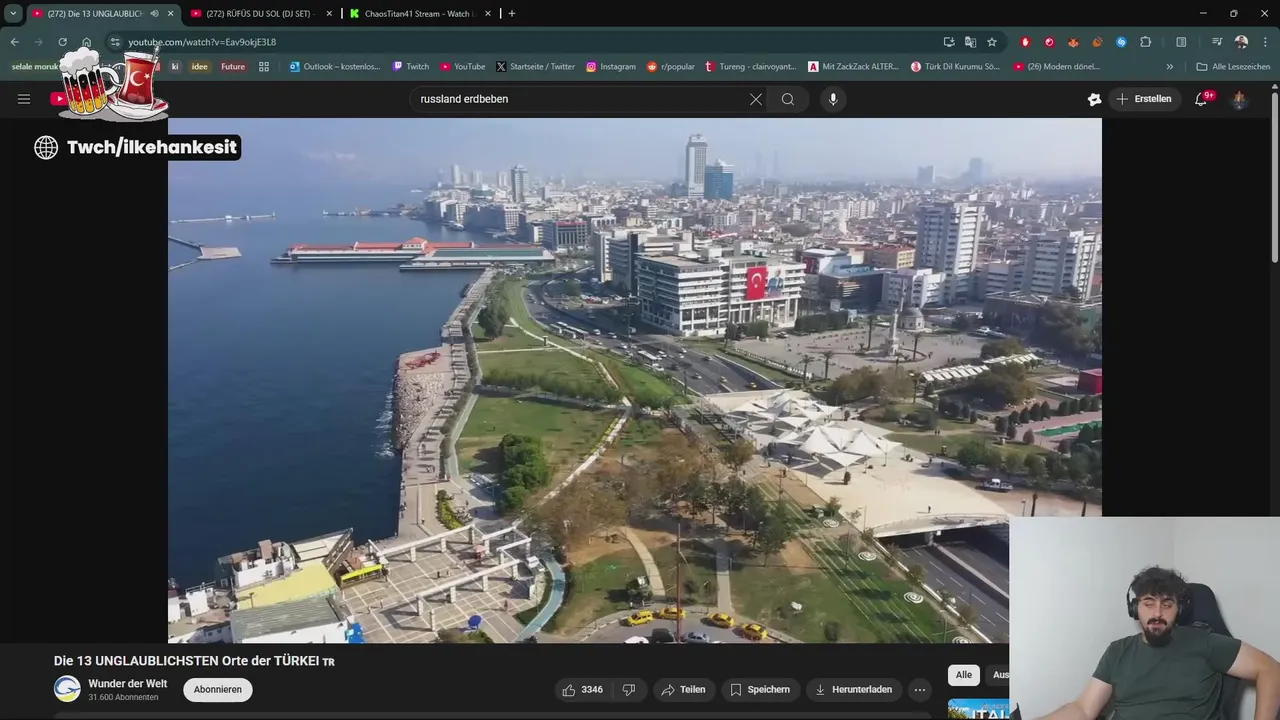The width and height of the screenshot is (1280, 720).
Task: Click the Speichern save button
Action: 760,689
